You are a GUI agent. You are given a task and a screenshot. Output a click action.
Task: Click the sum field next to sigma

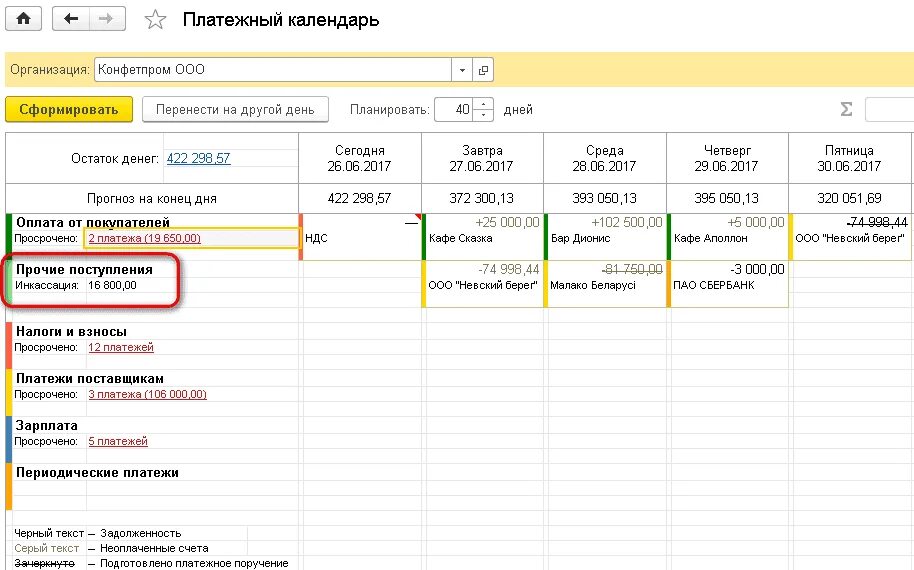(890, 110)
